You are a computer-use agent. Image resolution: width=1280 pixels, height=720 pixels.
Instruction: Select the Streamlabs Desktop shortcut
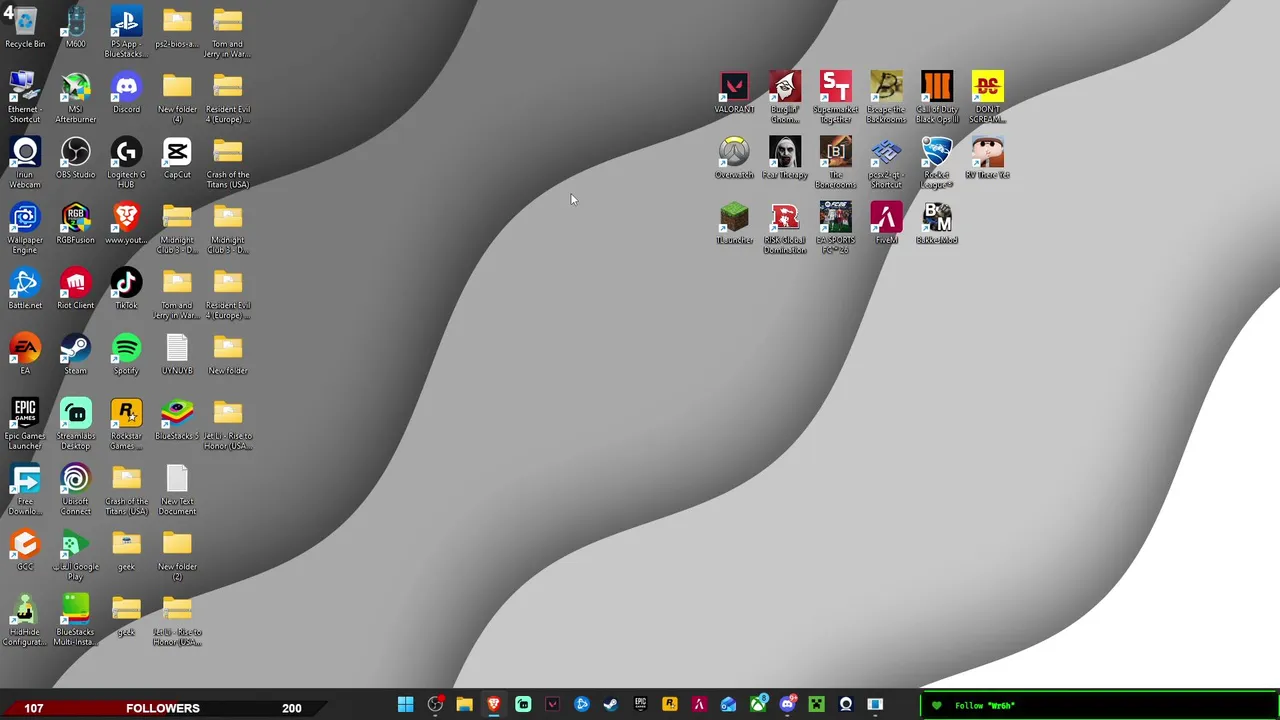(x=75, y=424)
